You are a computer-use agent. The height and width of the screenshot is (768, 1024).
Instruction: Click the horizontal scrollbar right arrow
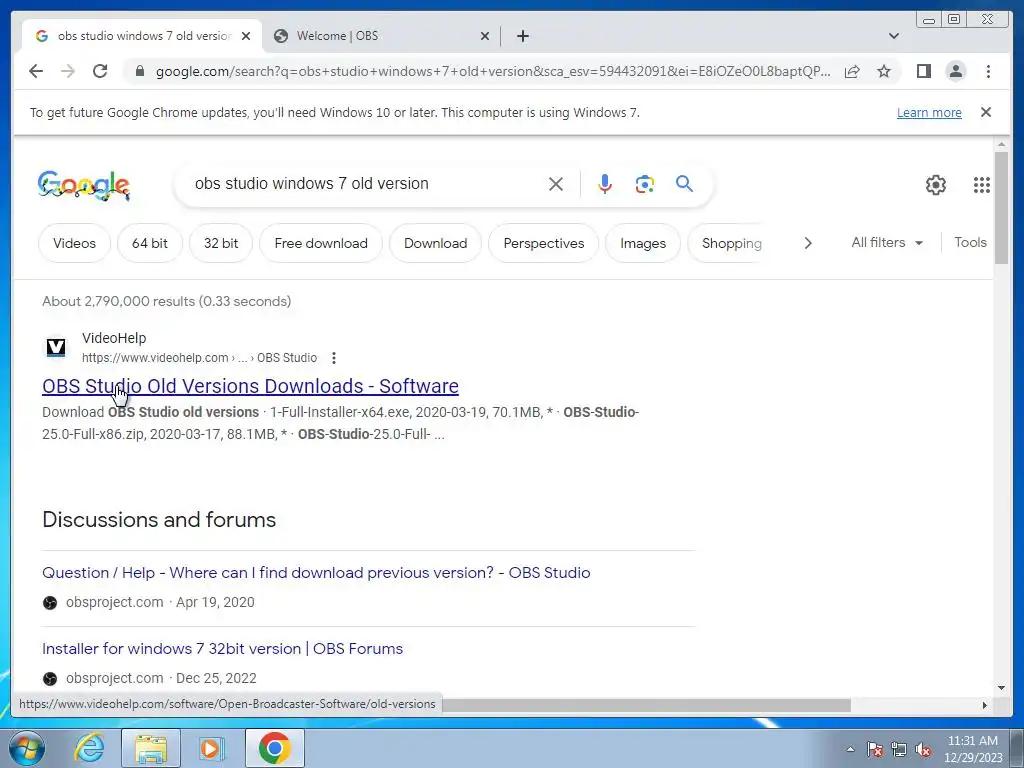point(985,705)
